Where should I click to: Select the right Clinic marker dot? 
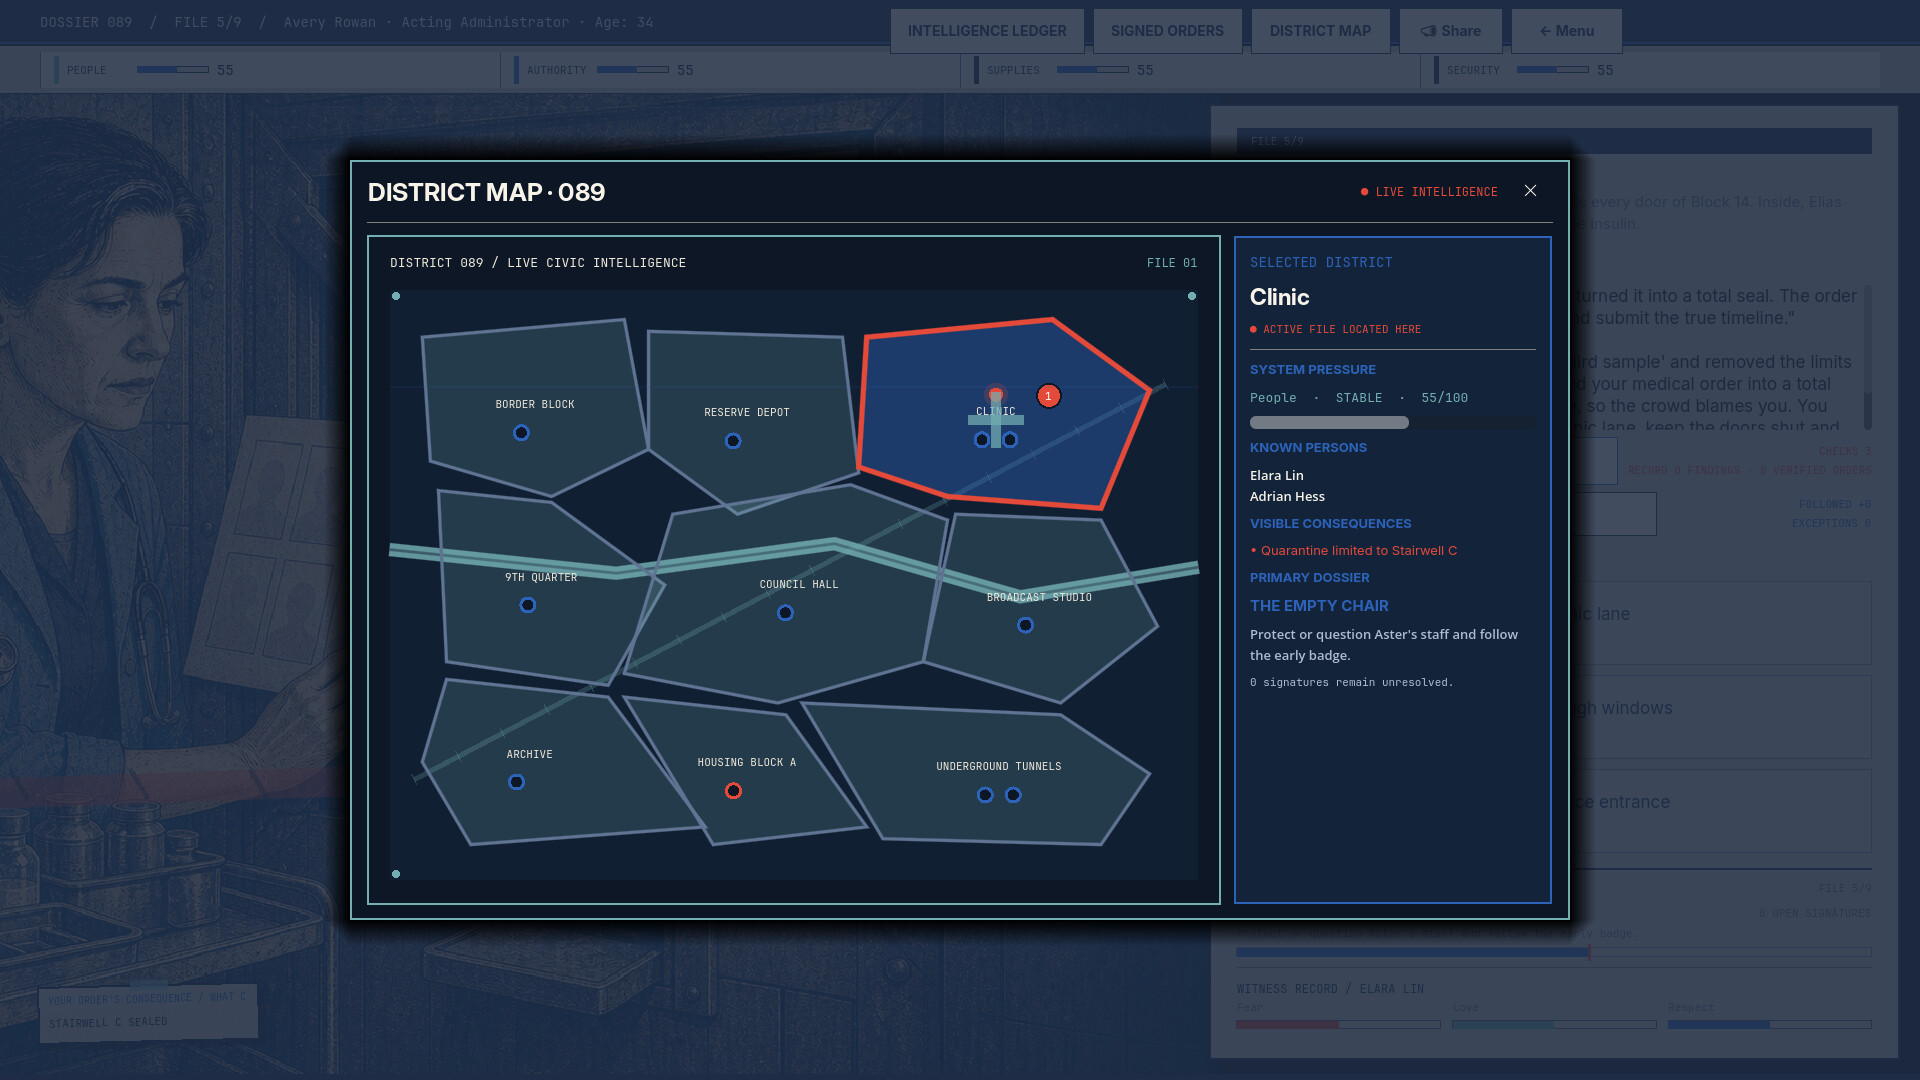coord(1010,440)
